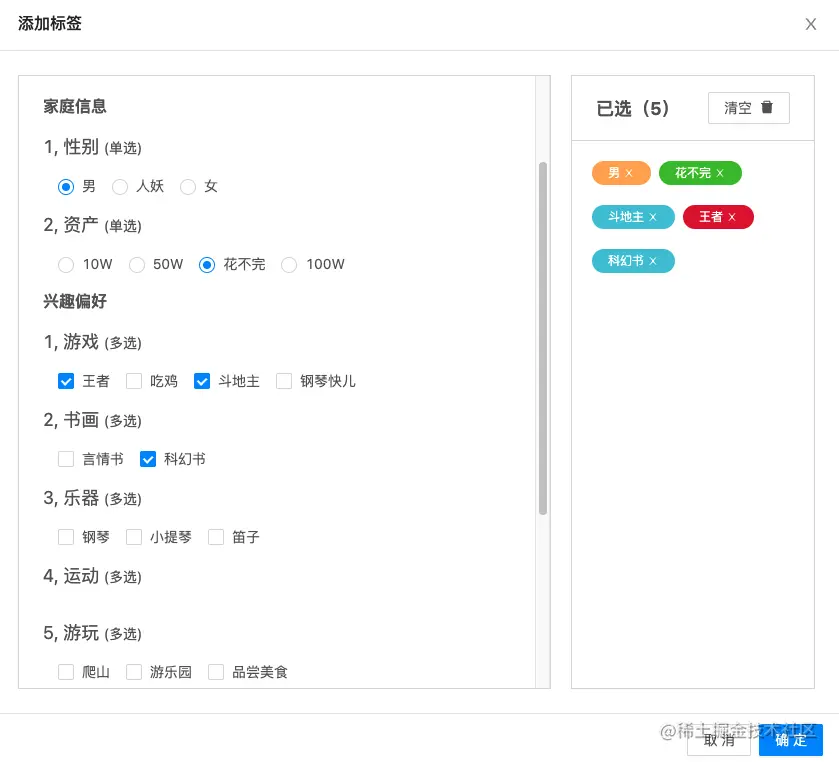The image size is (839, 762).
Task: Choose the 50W asset option
Action: pos(137,265)
